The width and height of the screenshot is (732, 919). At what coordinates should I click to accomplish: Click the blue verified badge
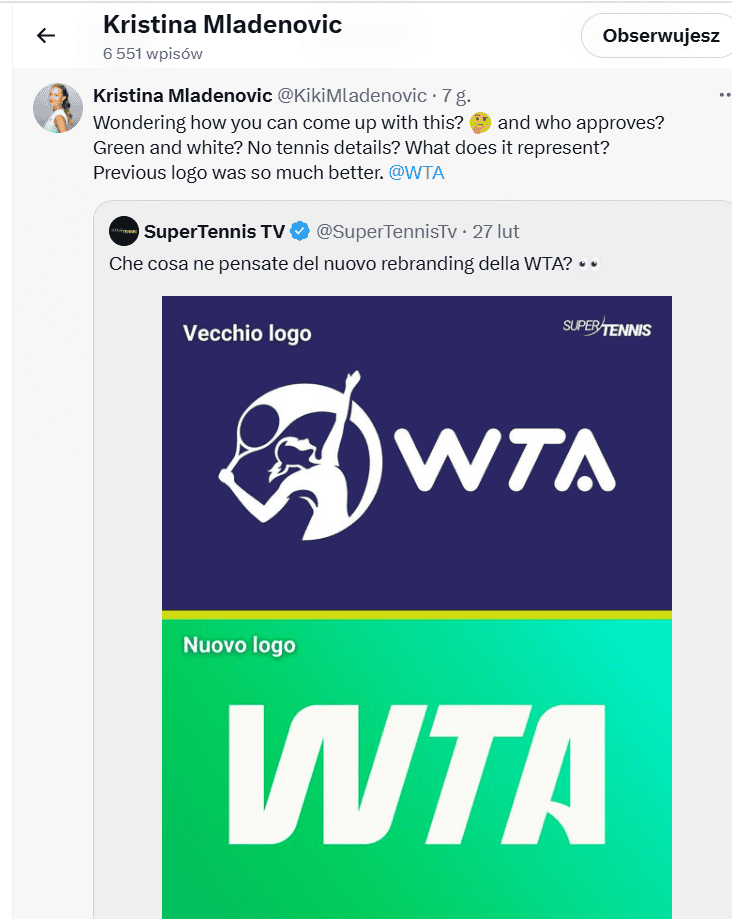coord(300,232)
